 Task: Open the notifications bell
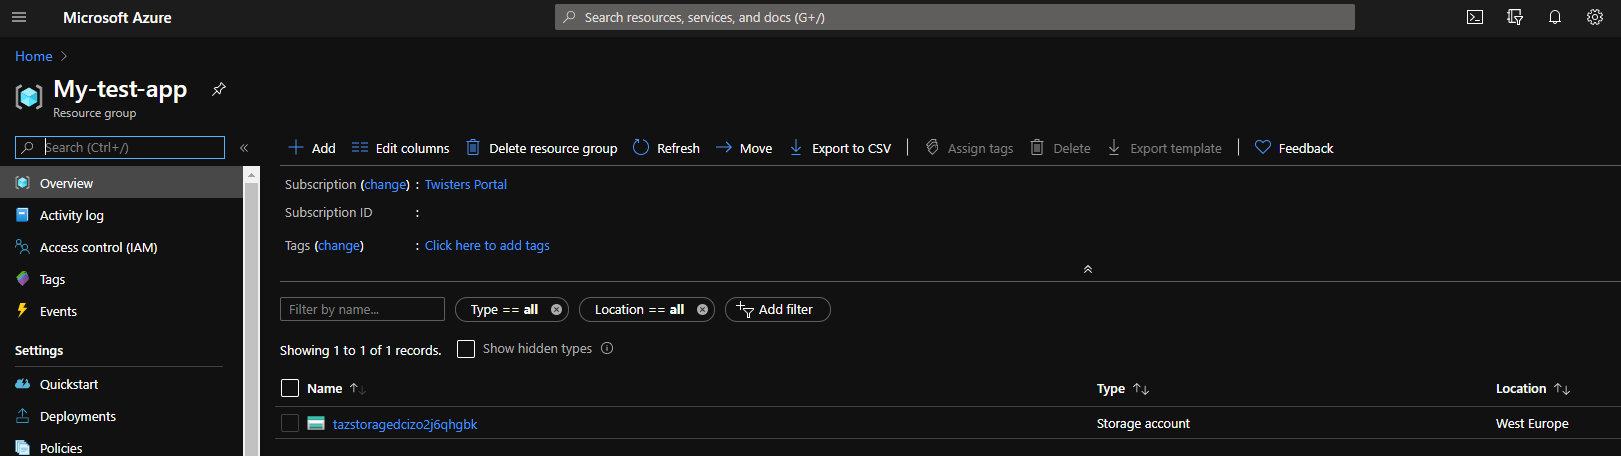[1555, 17]
